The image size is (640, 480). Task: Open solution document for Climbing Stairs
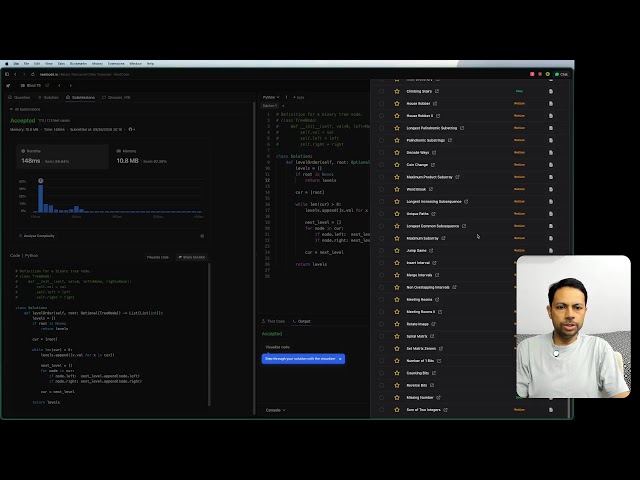click(551, 91)
